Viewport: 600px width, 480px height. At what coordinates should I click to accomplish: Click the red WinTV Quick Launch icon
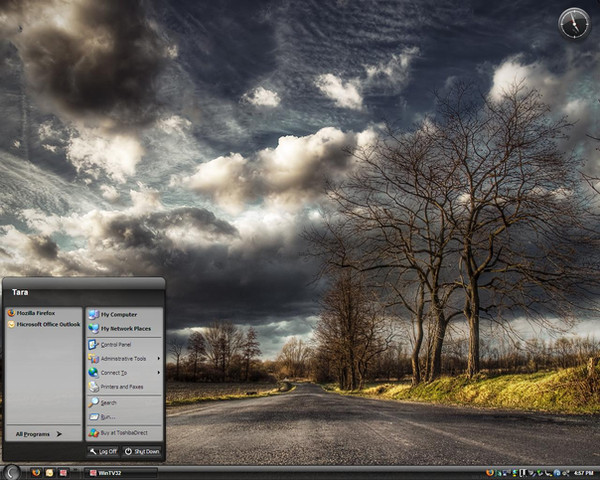63,473
